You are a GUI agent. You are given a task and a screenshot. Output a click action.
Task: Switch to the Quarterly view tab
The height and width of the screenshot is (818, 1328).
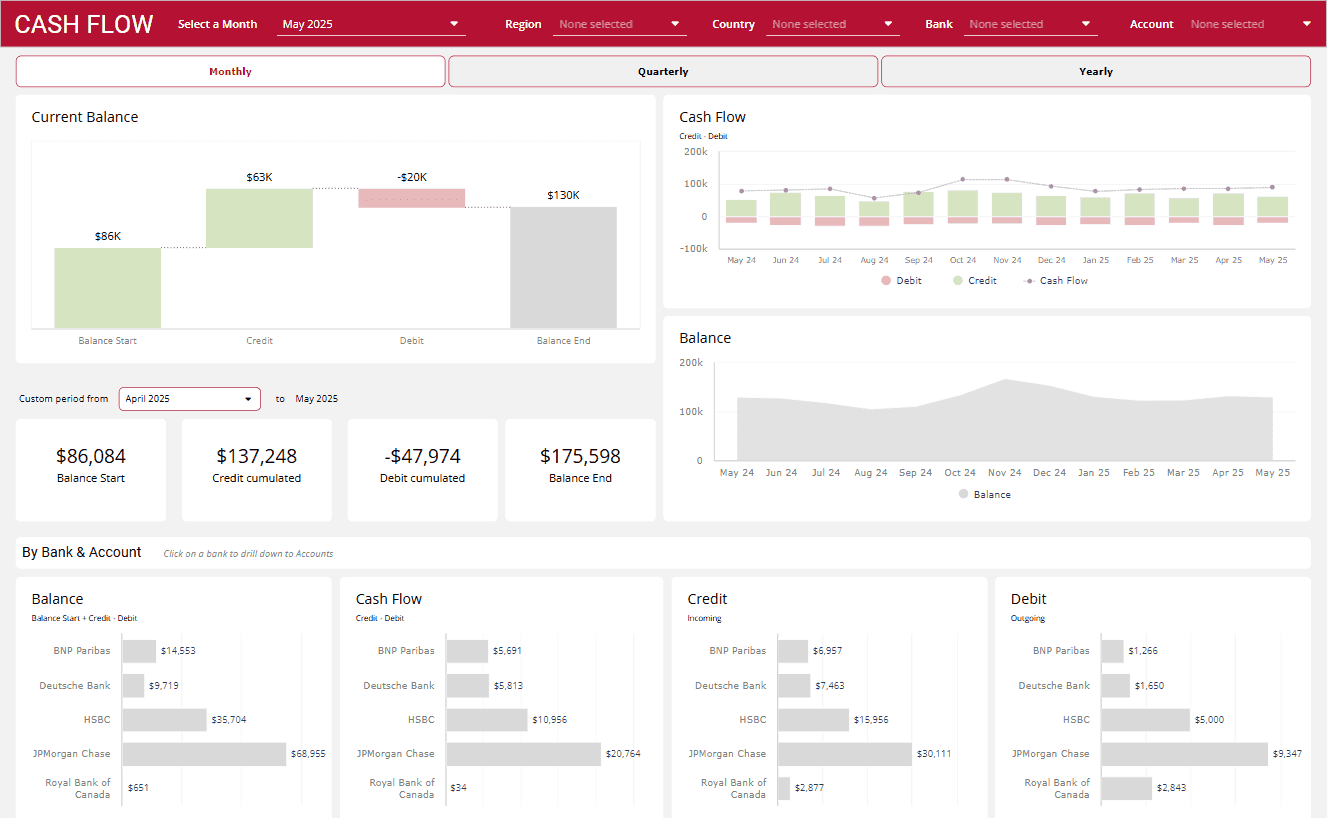[663, 71]
